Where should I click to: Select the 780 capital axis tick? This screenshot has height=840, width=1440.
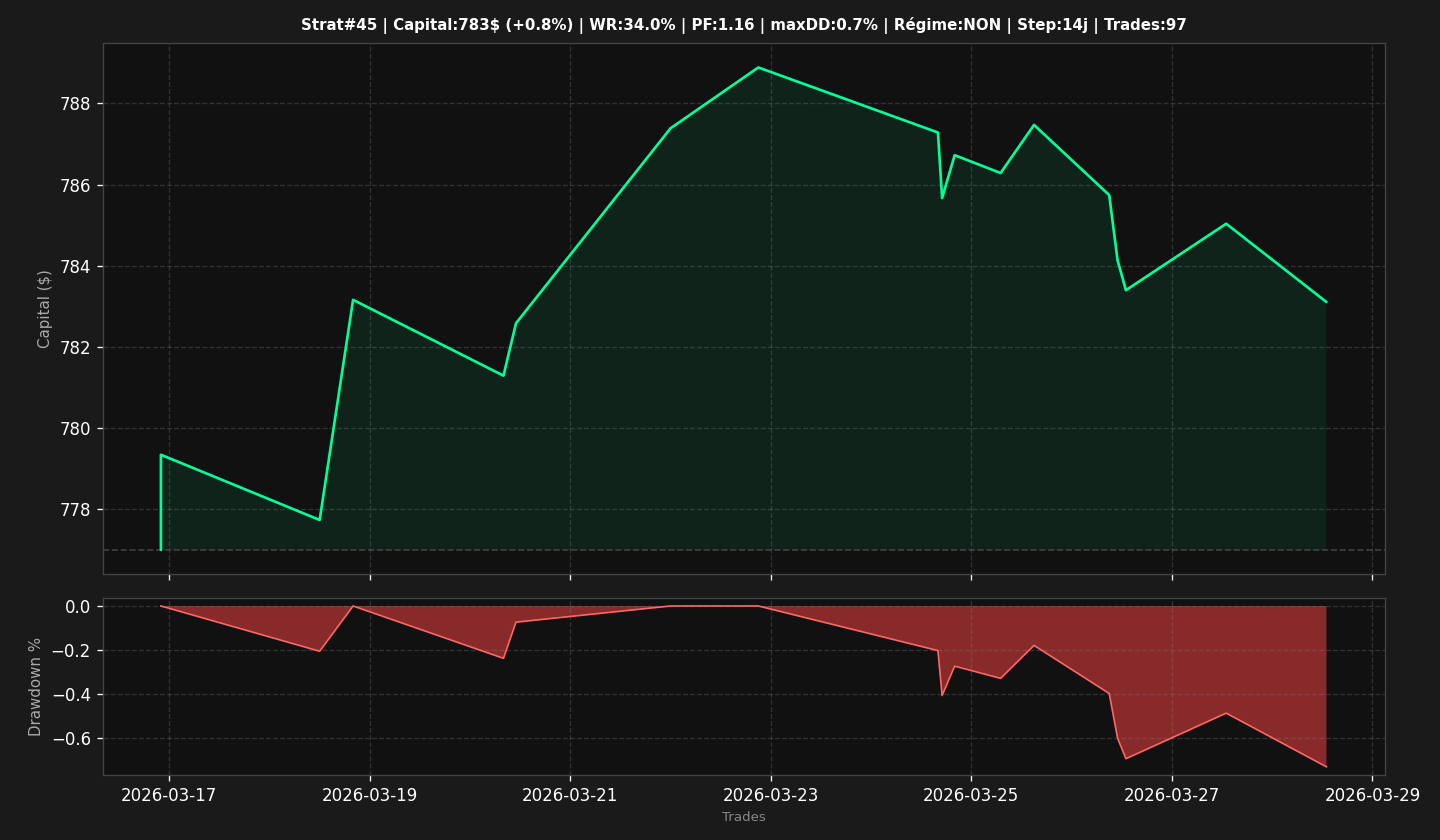(x=76, y=429)
